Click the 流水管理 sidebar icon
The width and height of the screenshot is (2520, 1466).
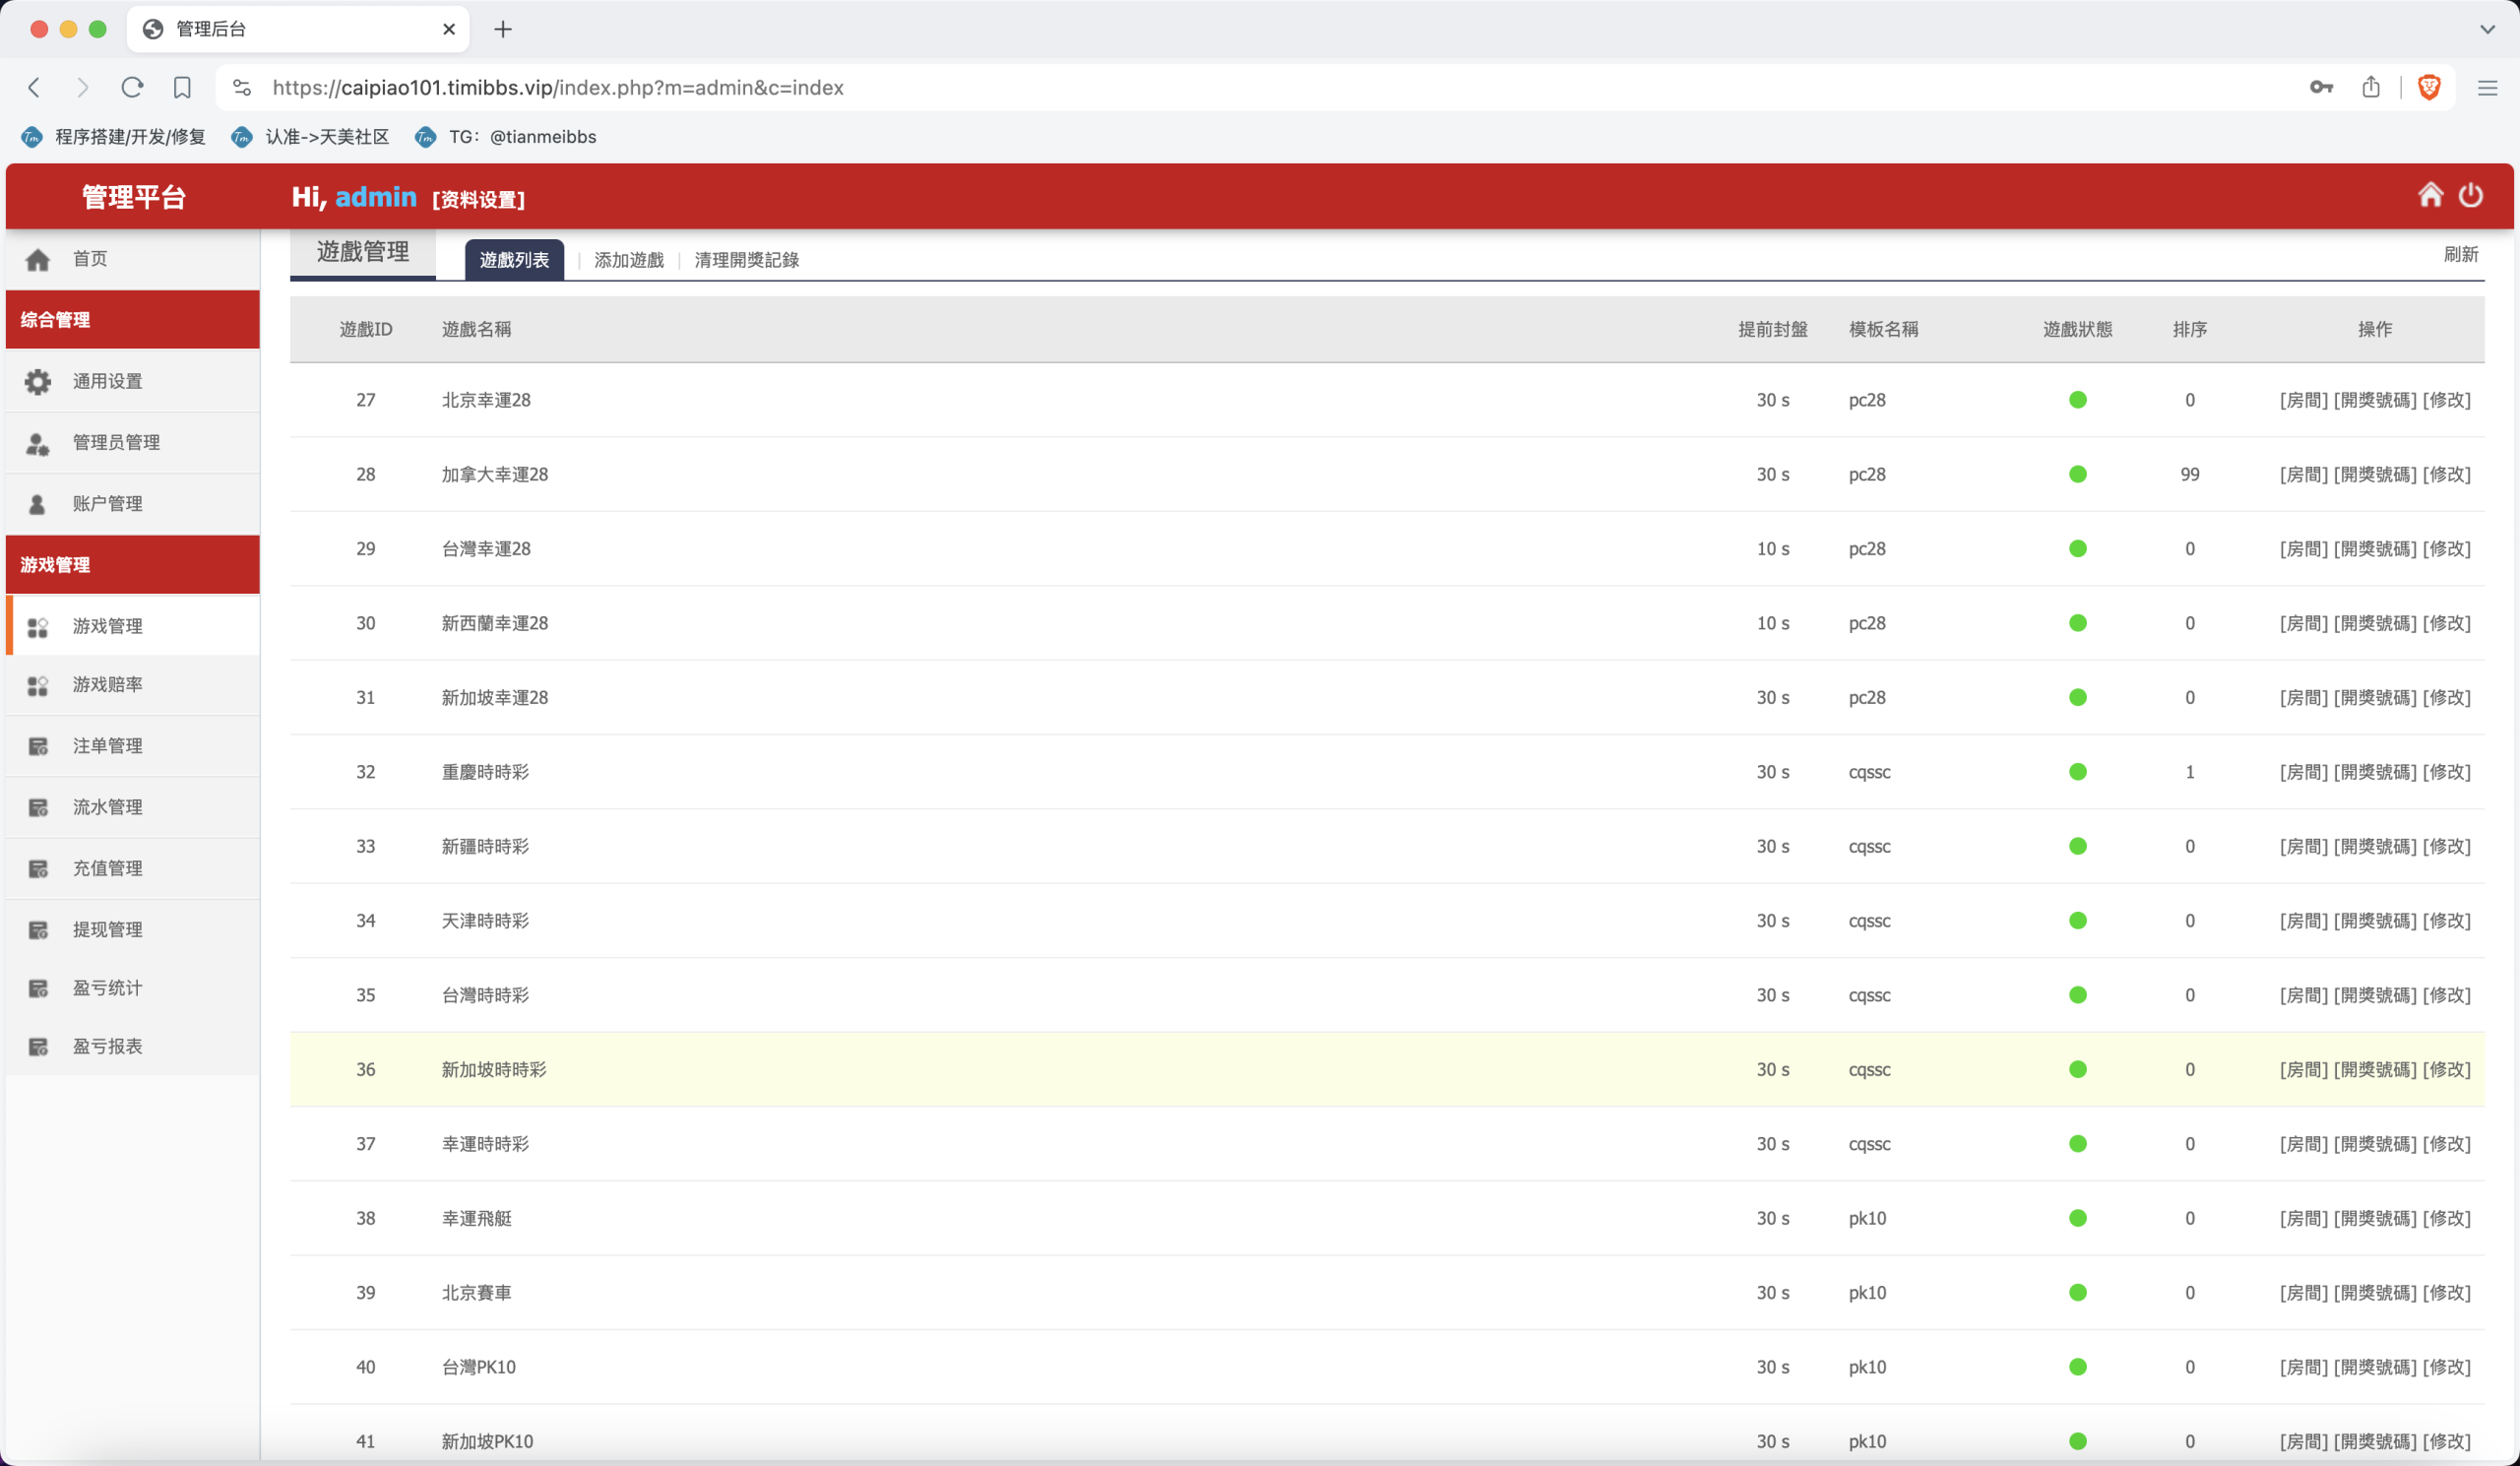(38, 808)
